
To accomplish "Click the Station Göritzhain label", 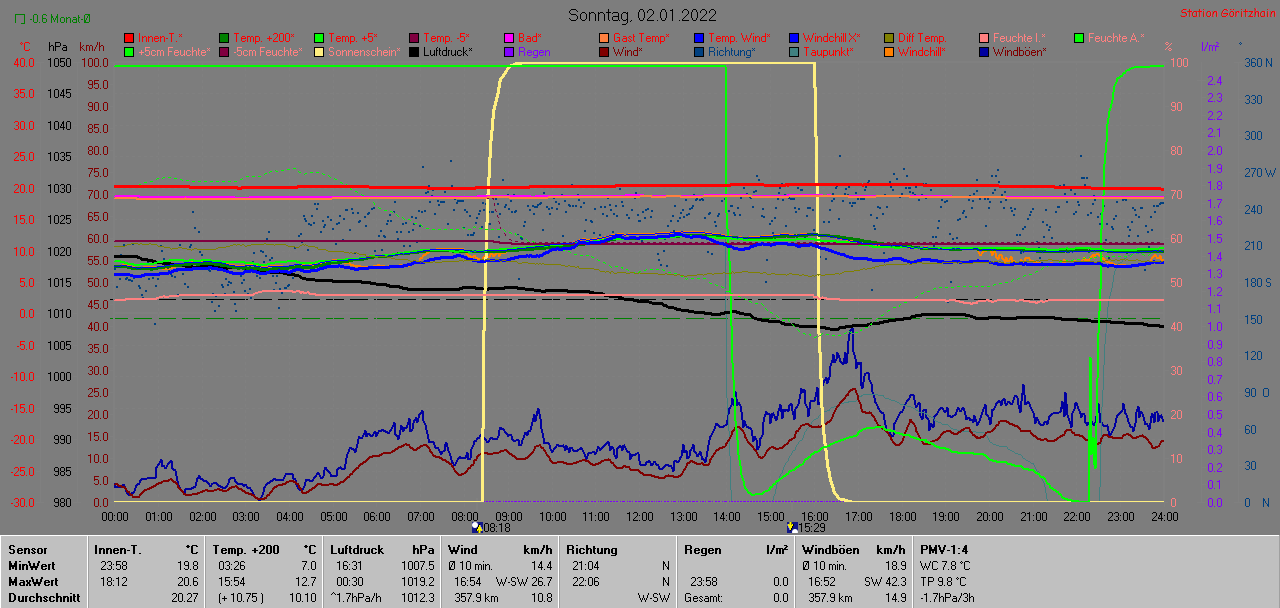I will [x=1226, y=13].
